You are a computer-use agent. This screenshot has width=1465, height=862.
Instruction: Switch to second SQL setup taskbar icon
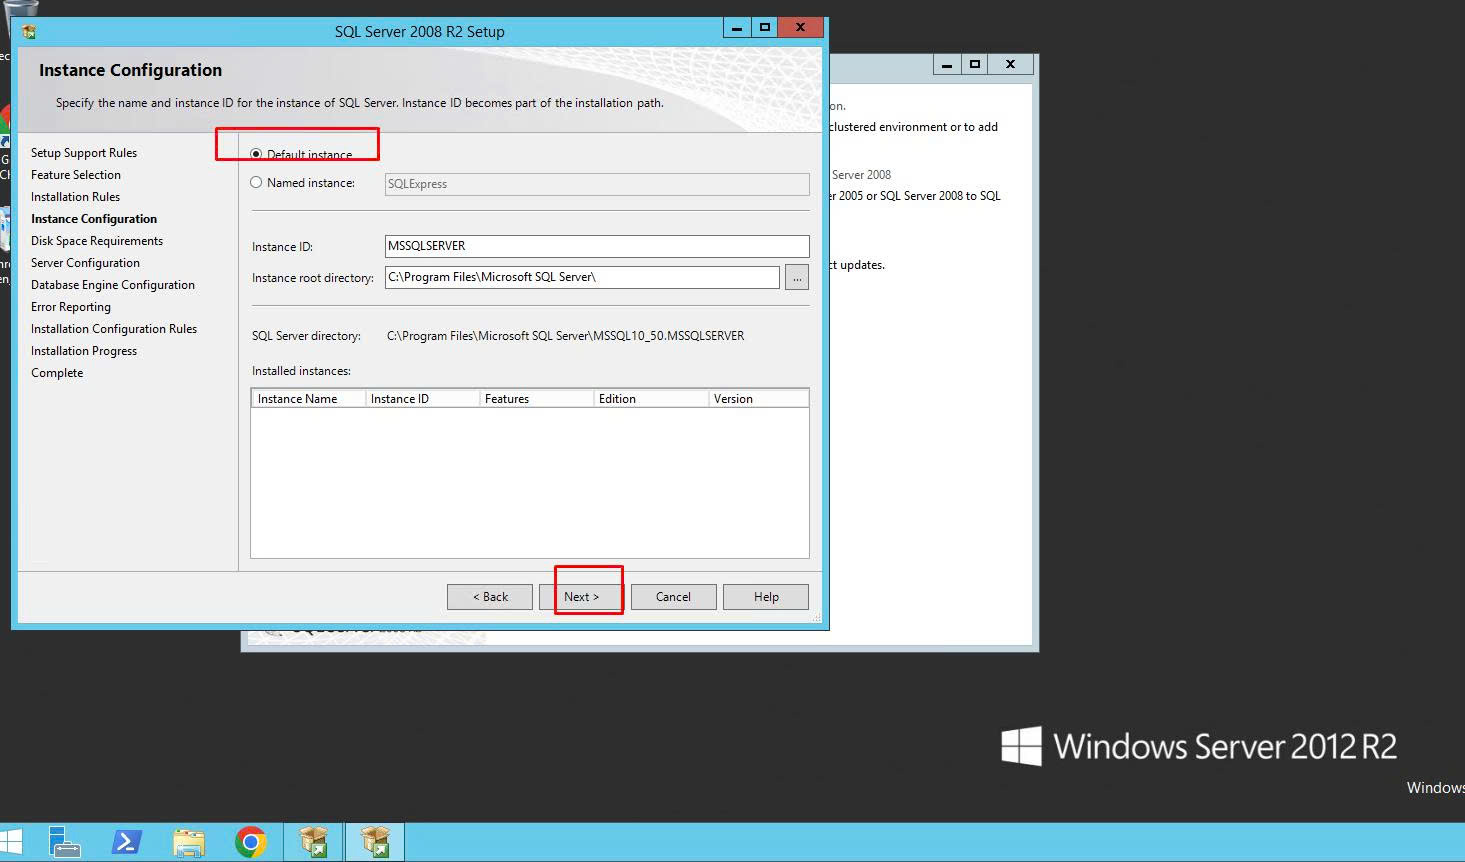click(x=375, y=842)
